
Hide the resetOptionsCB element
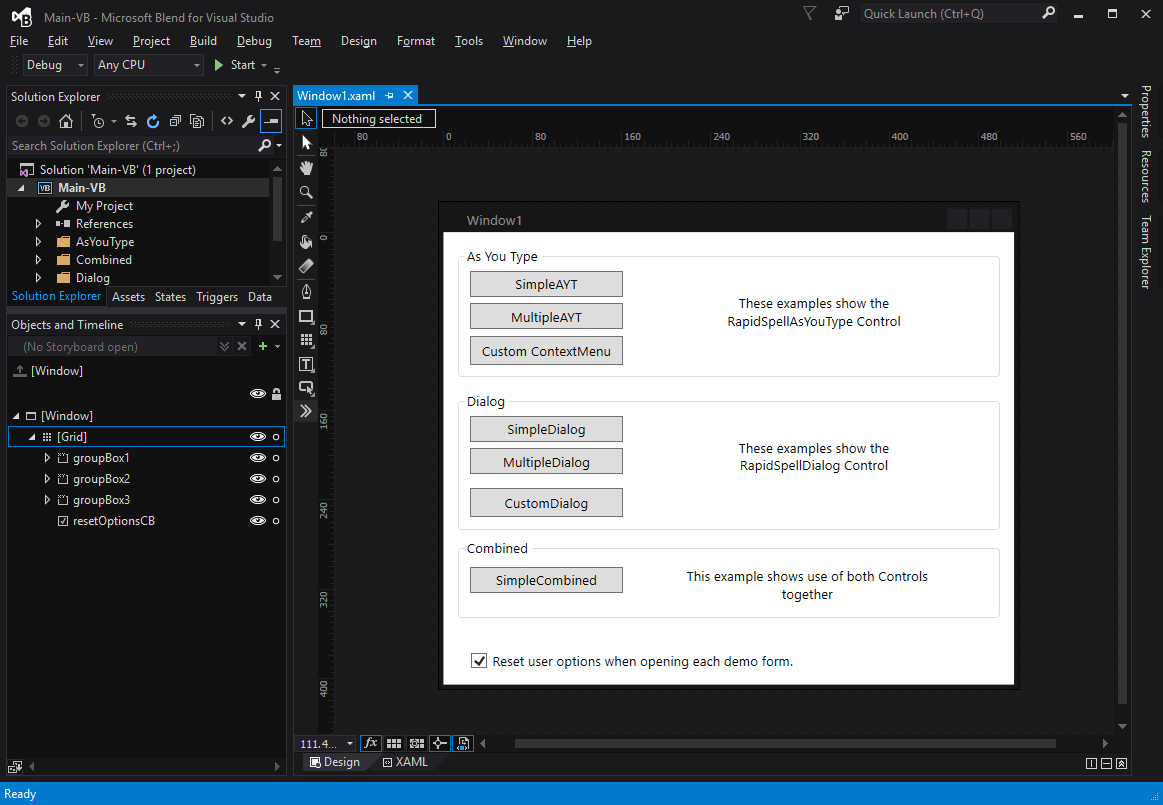click(258, 520)
